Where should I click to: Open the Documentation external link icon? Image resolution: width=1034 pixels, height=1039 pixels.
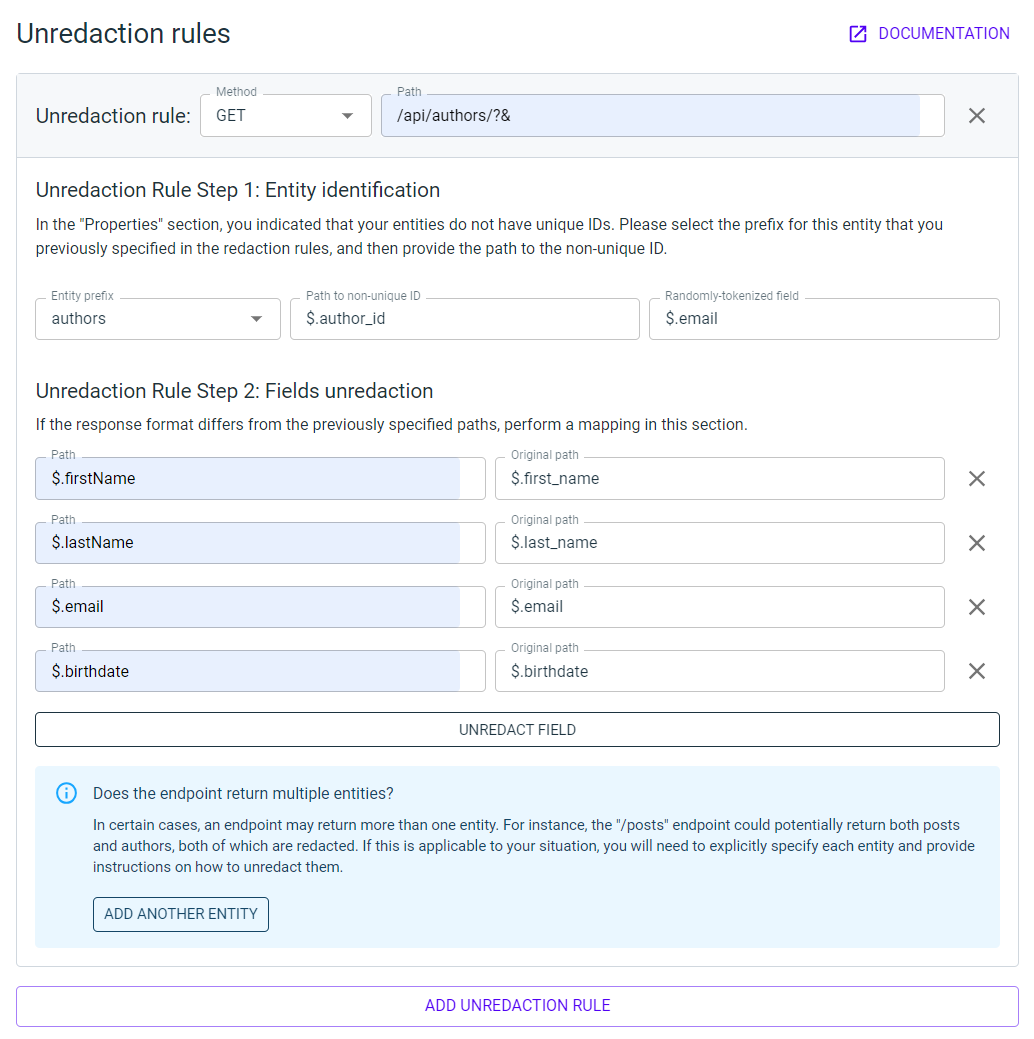coord(857,34)
